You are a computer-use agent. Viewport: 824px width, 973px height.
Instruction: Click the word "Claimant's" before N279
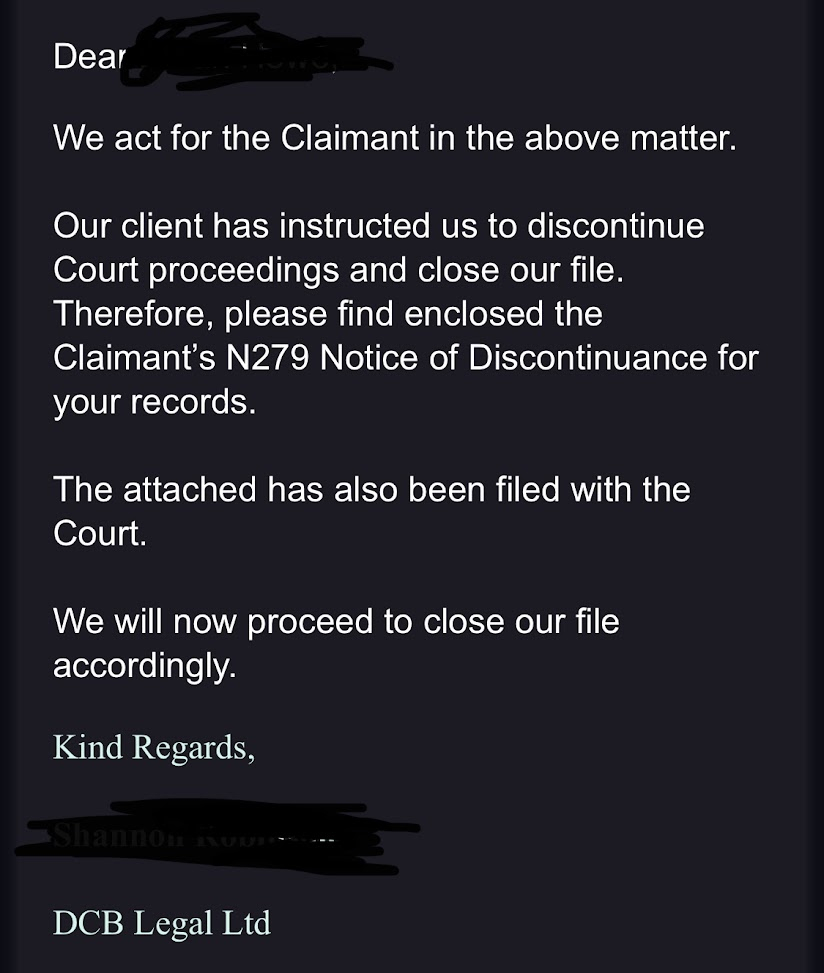(134, 358)
